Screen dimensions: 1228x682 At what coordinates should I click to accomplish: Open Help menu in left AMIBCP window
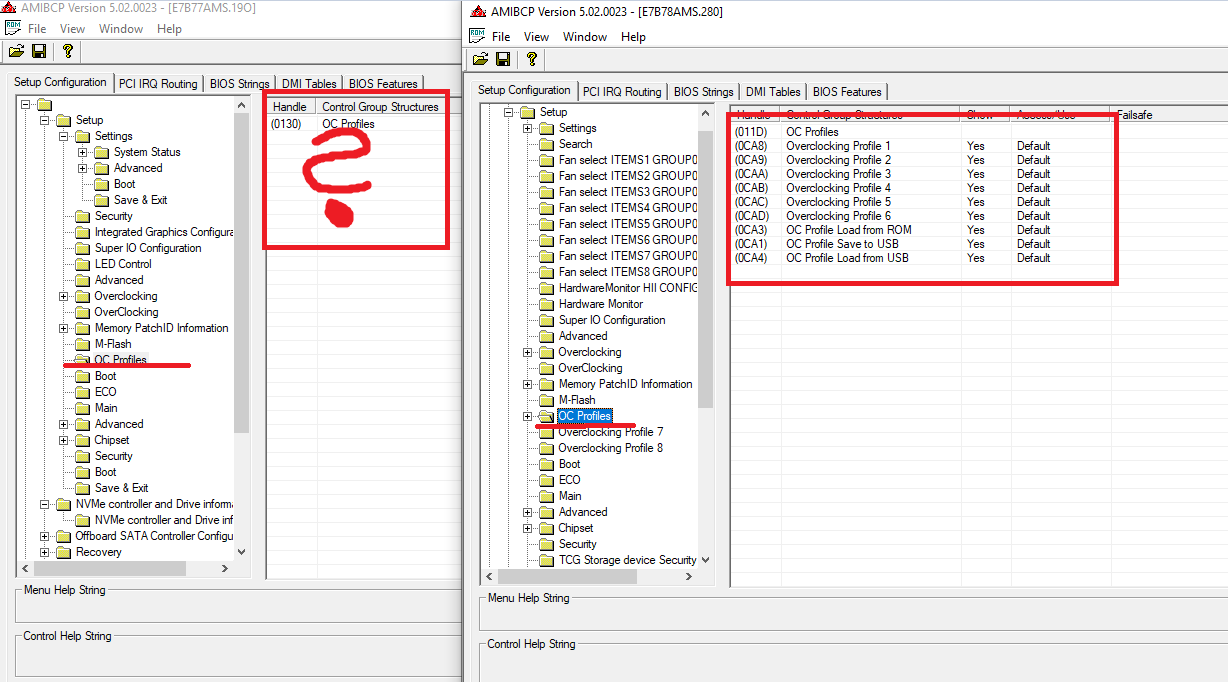tap(169, 28)
